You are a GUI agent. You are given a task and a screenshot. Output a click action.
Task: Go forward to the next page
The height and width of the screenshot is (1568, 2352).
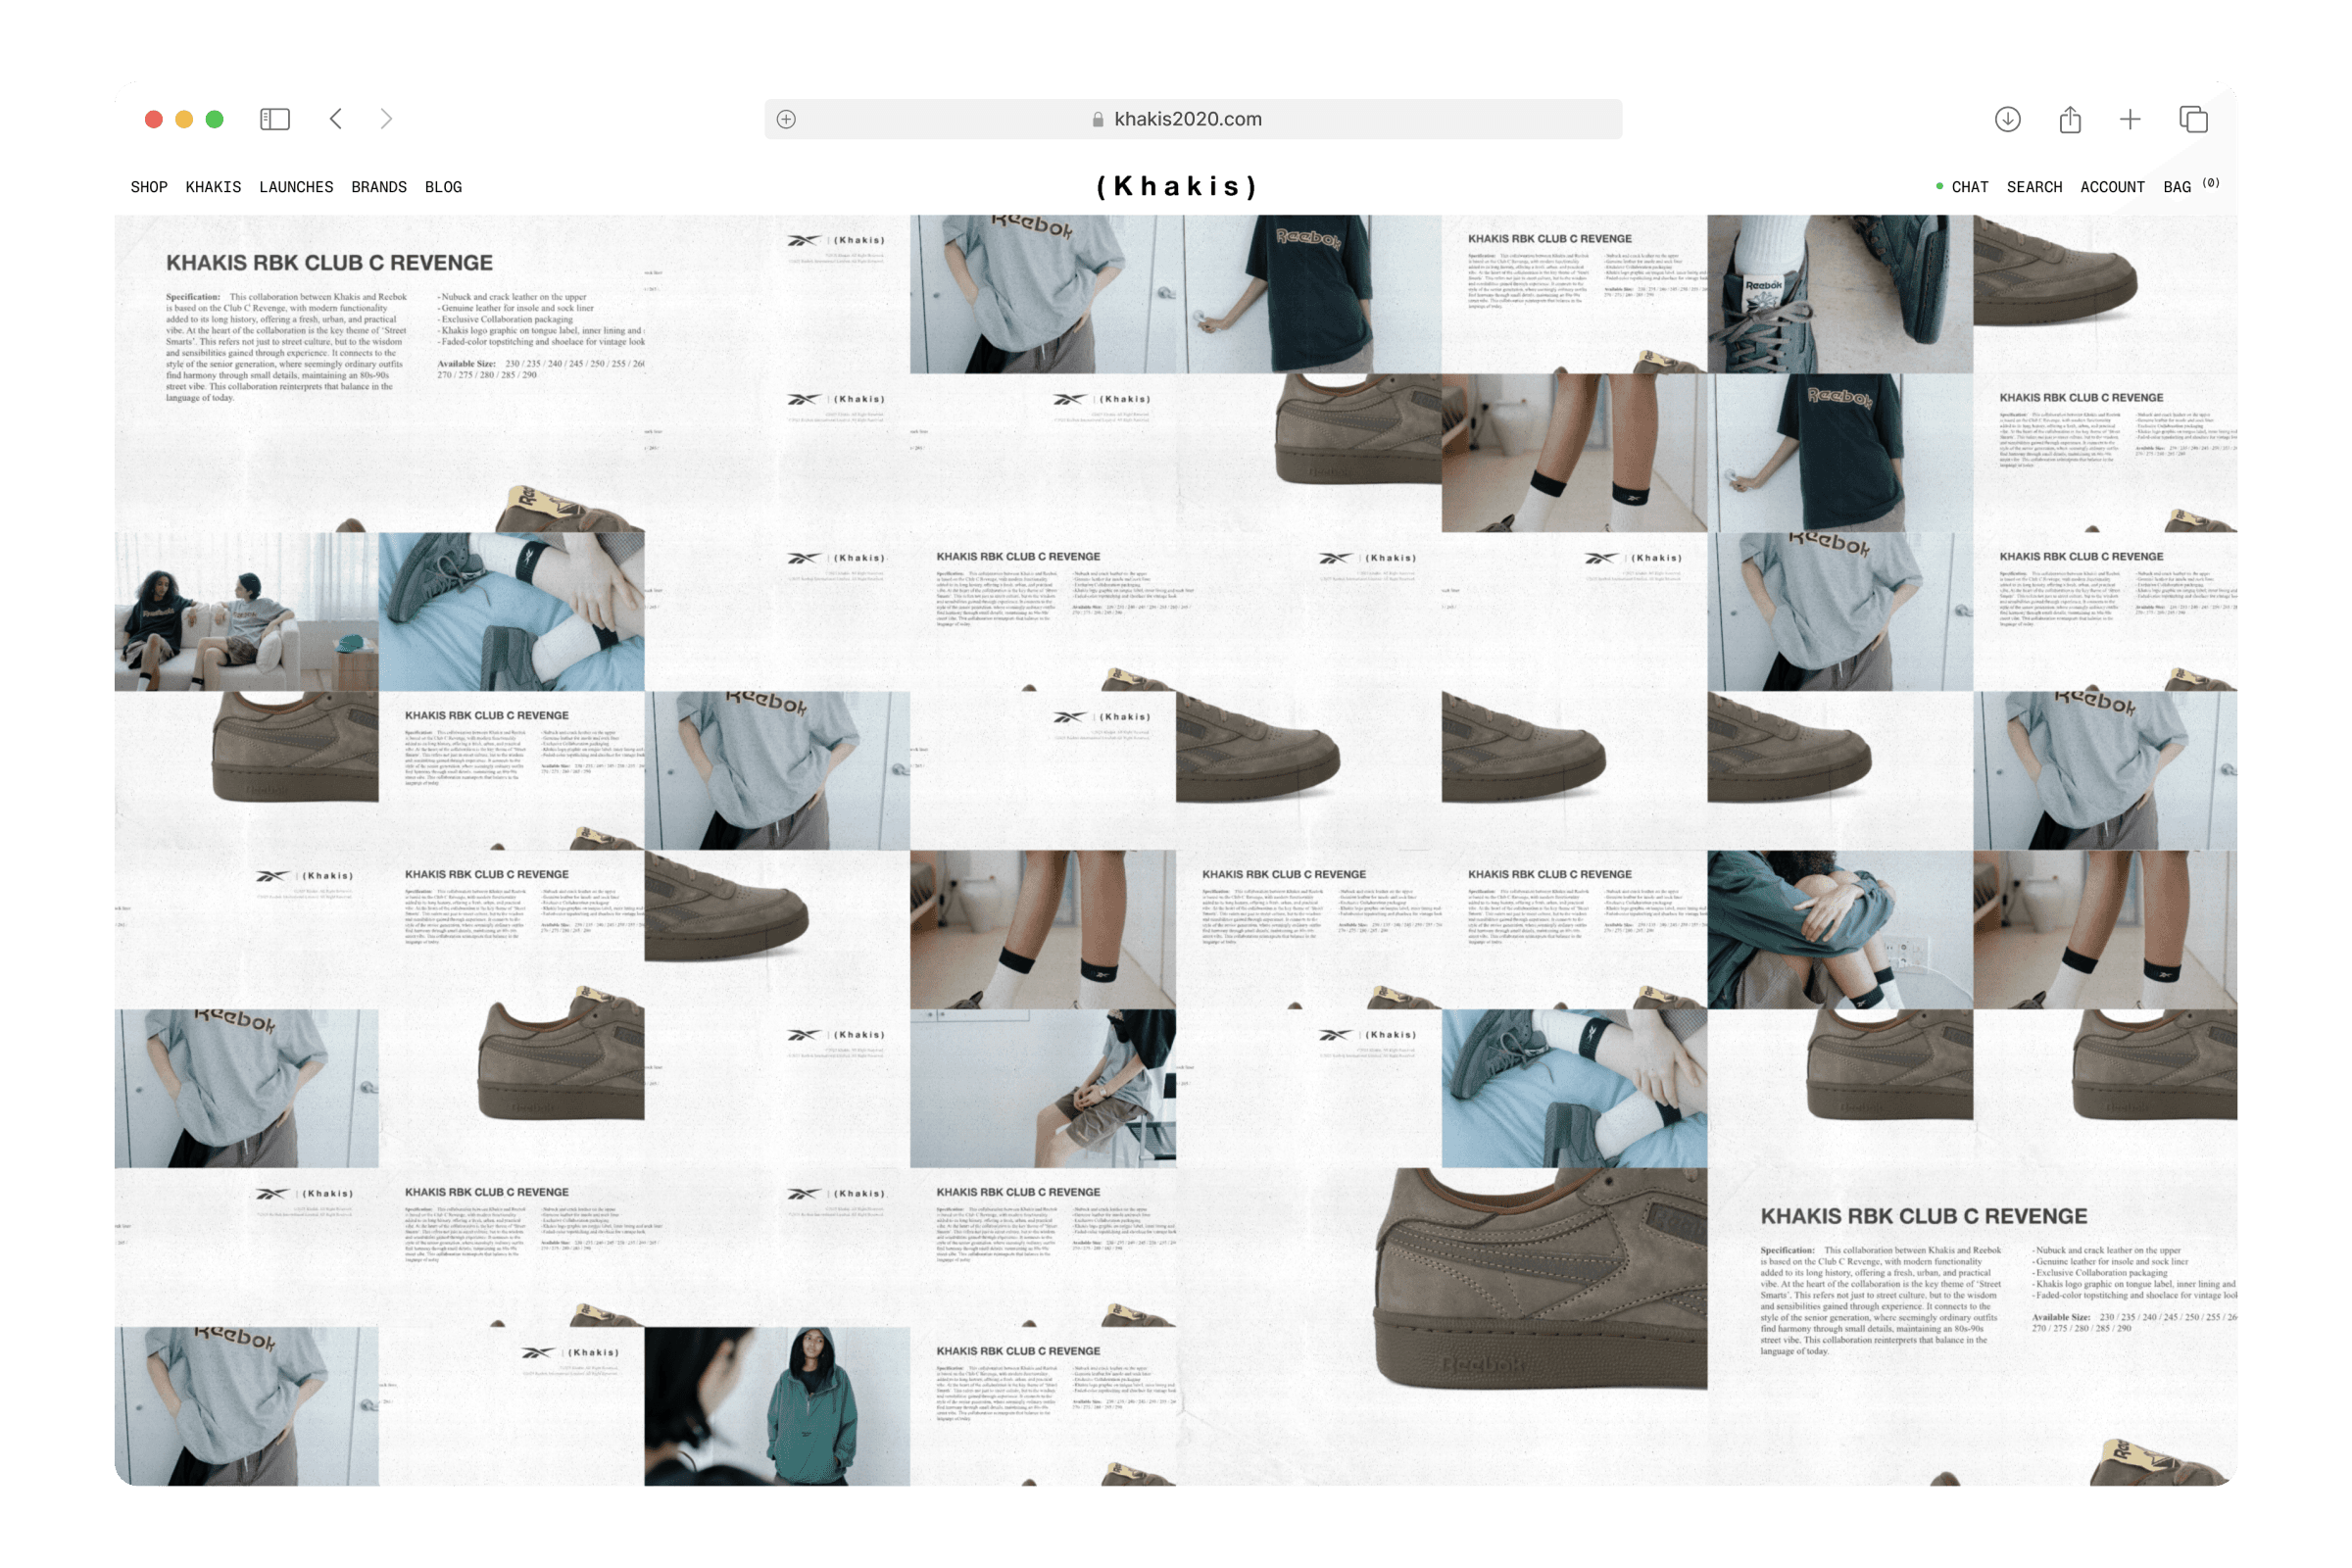tap(386, 119)
